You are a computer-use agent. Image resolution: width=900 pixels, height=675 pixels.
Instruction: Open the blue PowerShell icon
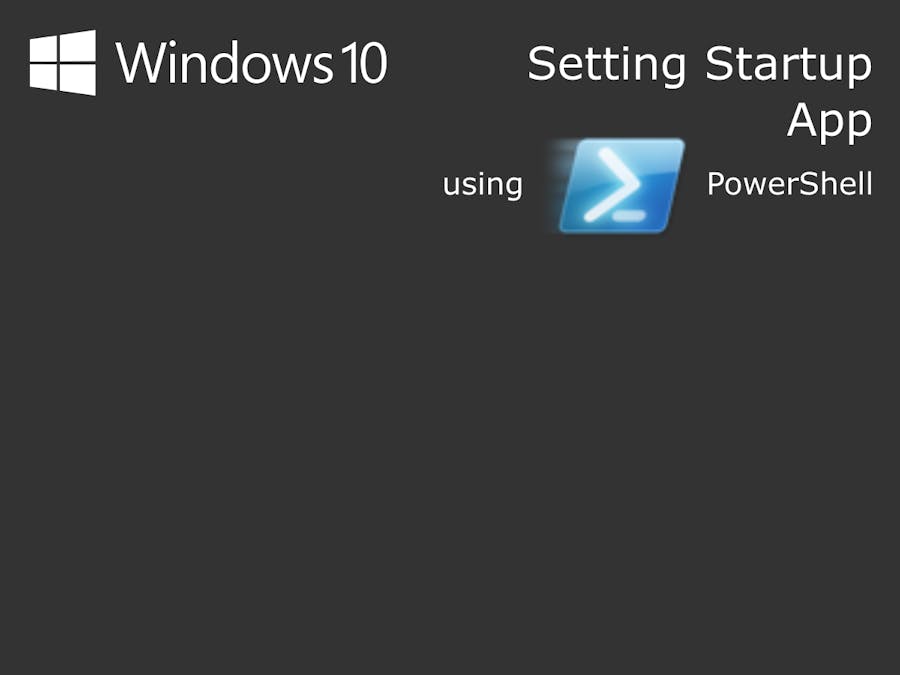[x=621, y=186]
